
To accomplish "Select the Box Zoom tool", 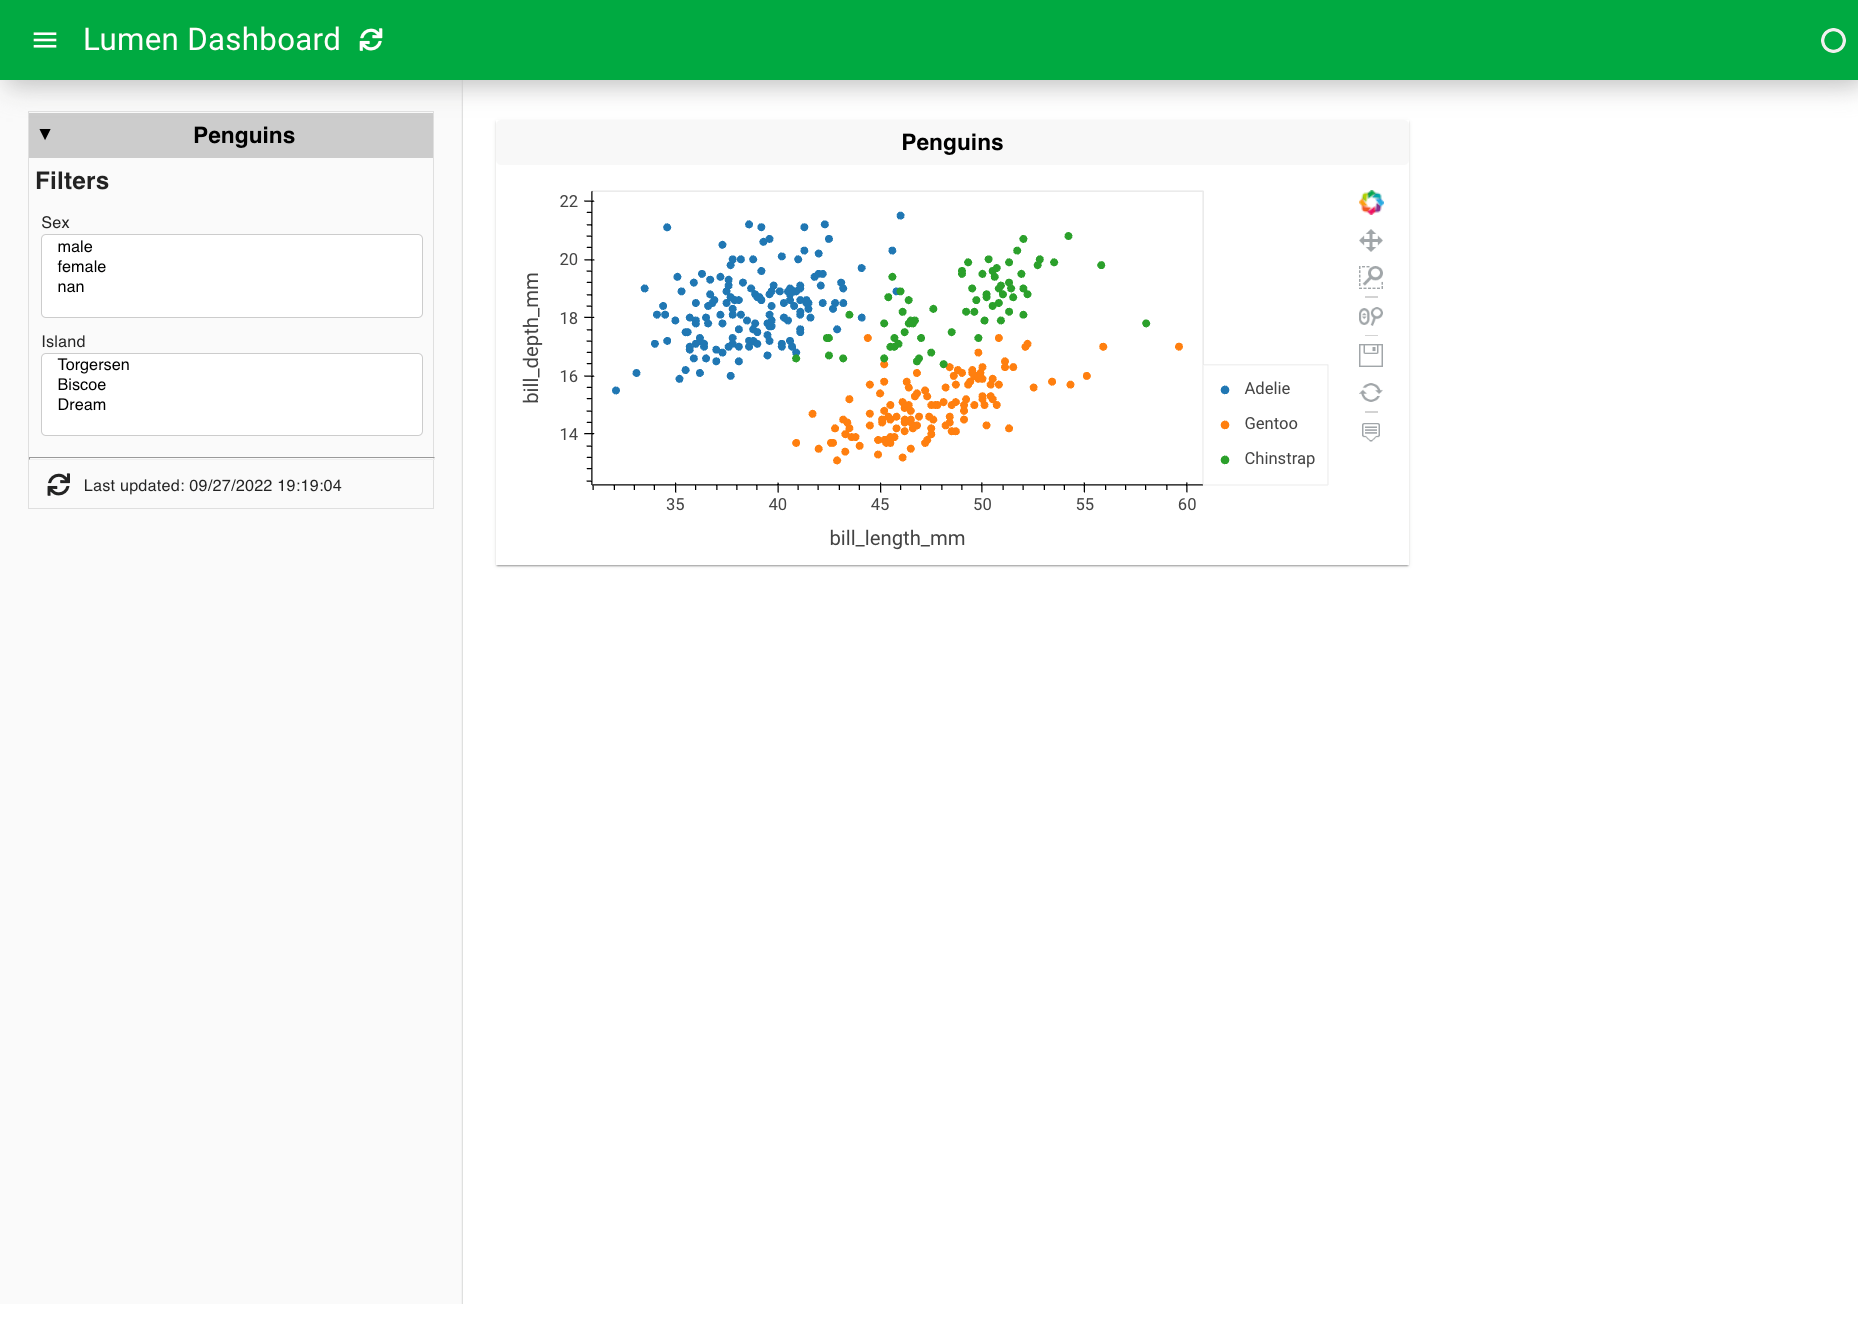I will (1371, 277).
